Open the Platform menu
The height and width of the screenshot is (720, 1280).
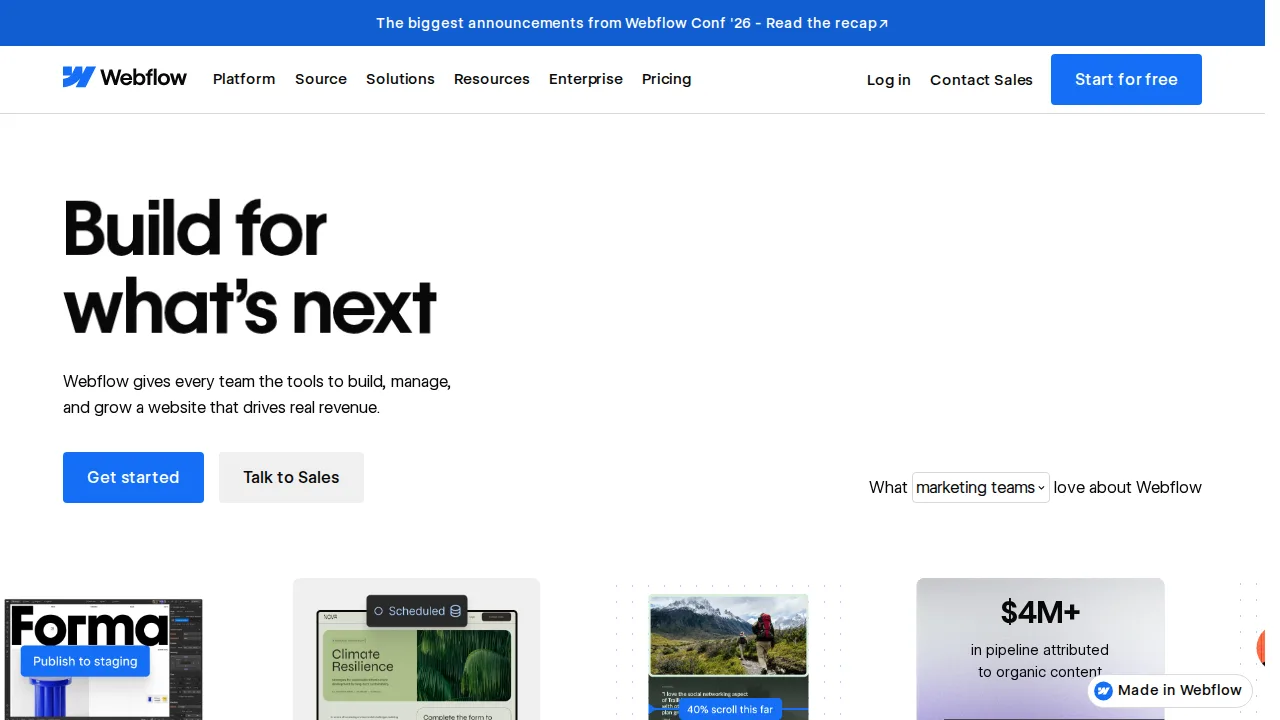[x=244, y=79]
